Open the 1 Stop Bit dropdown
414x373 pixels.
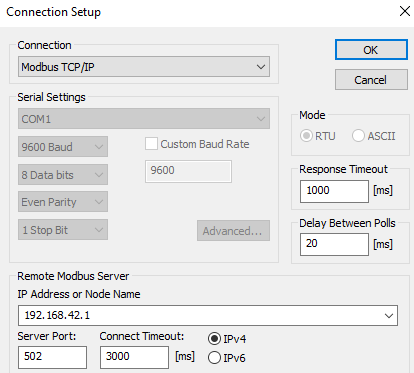(63, 230)
